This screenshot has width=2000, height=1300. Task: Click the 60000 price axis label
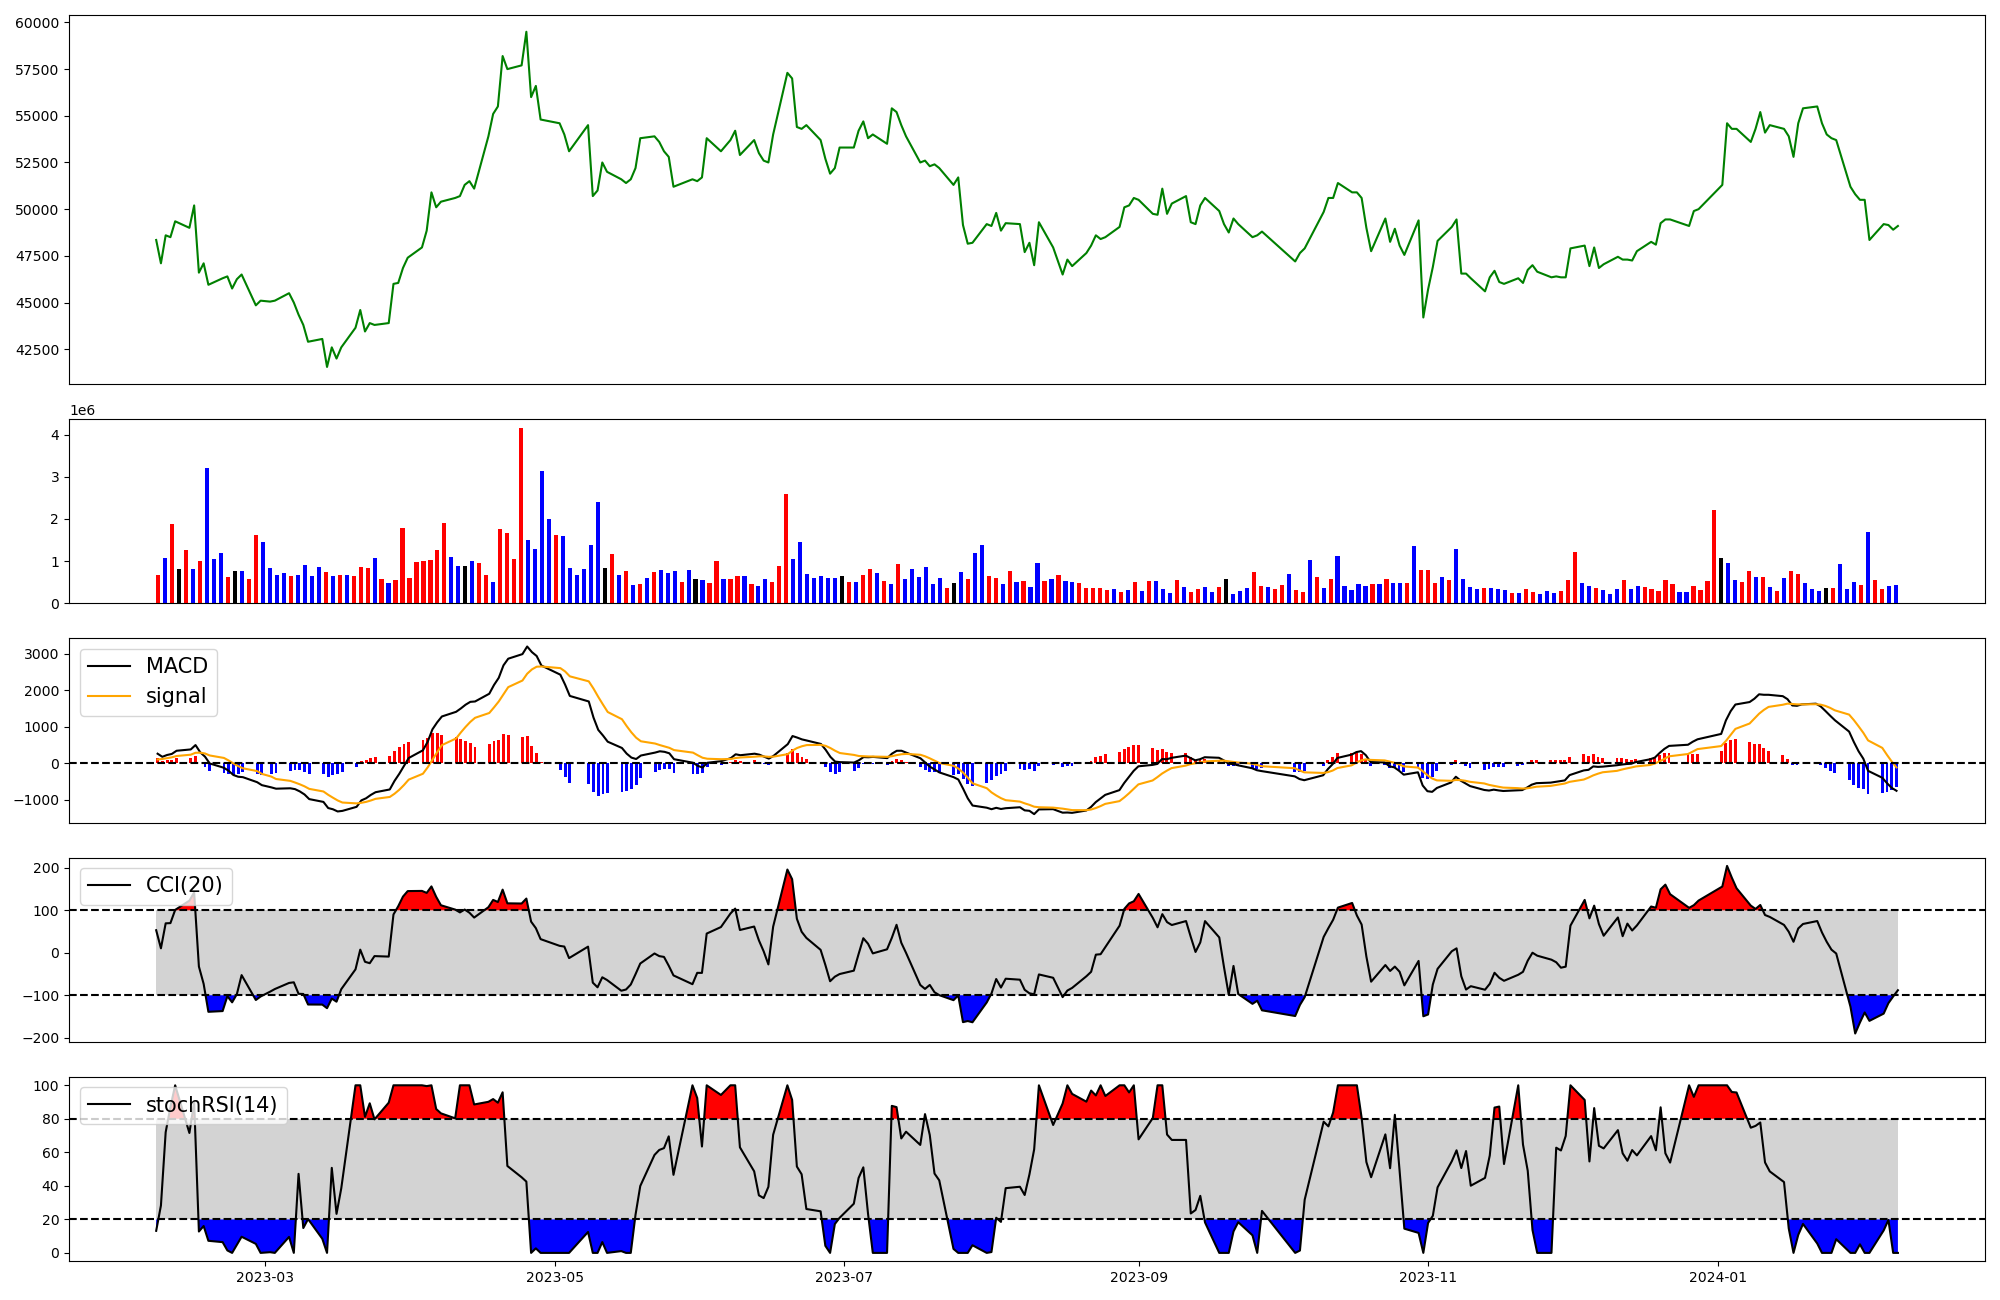(x=37, y=22)
